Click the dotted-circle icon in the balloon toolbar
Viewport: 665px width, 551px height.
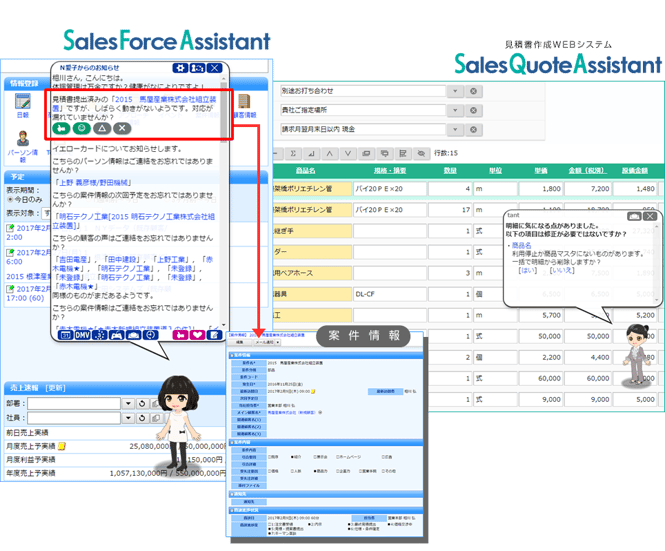[100, 335]
